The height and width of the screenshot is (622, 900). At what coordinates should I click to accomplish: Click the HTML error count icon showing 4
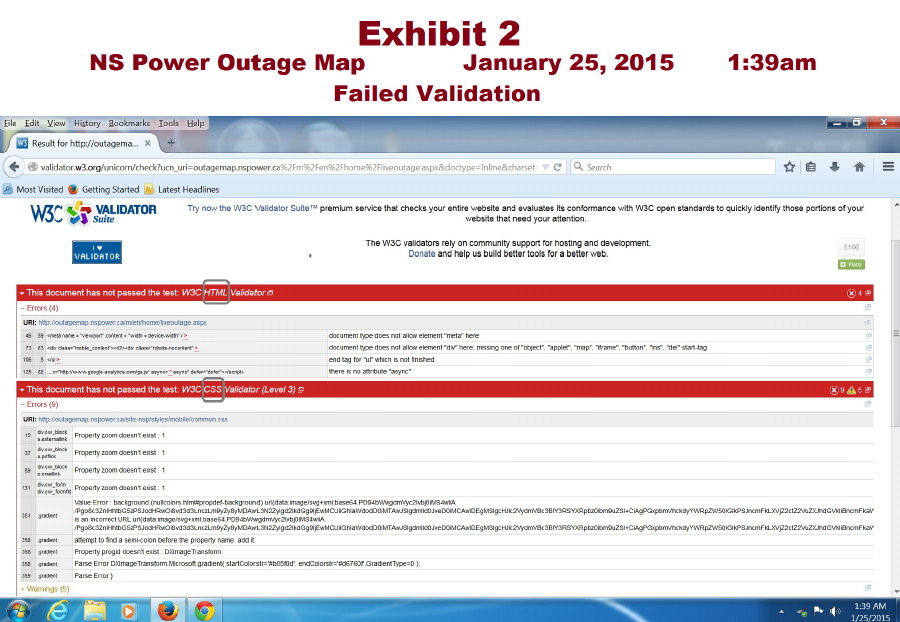pyautogui.click(x=852, y=293)
